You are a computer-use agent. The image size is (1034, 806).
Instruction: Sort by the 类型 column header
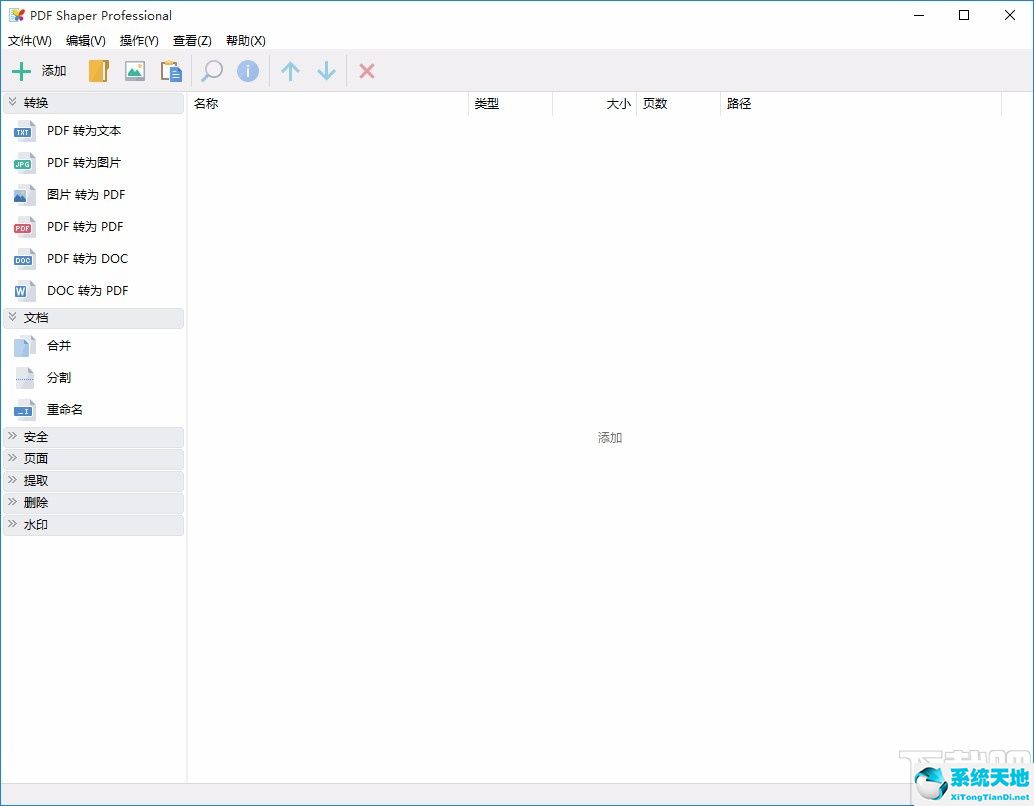coord(510,104)
